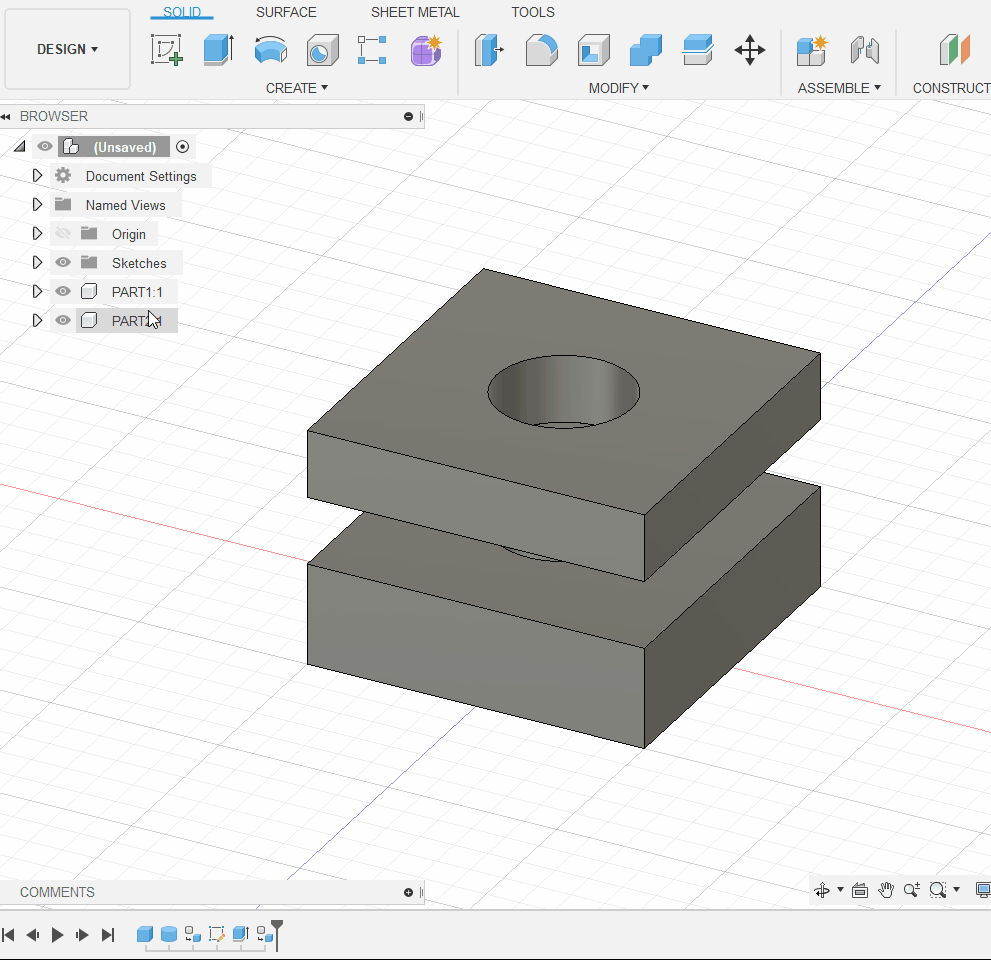This screenshot has width=991, height=960.
Task: Expand the Document Settings node
Action: 37,175
